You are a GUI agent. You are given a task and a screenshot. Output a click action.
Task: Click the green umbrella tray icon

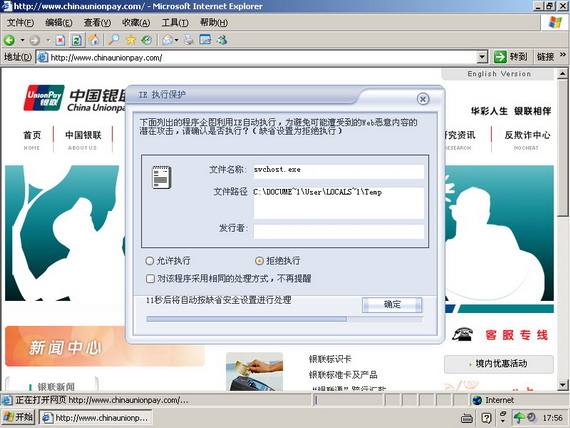click(518, 418)
